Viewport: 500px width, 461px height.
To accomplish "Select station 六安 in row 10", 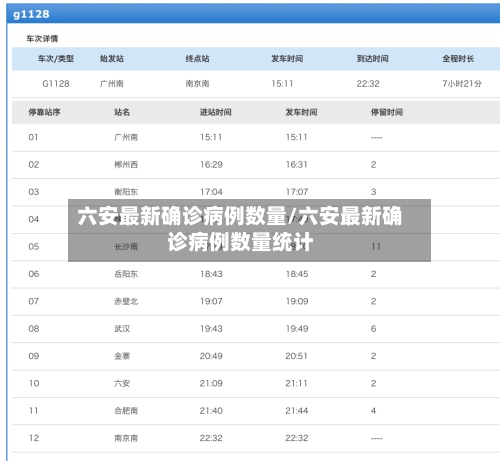I will 122,383.
